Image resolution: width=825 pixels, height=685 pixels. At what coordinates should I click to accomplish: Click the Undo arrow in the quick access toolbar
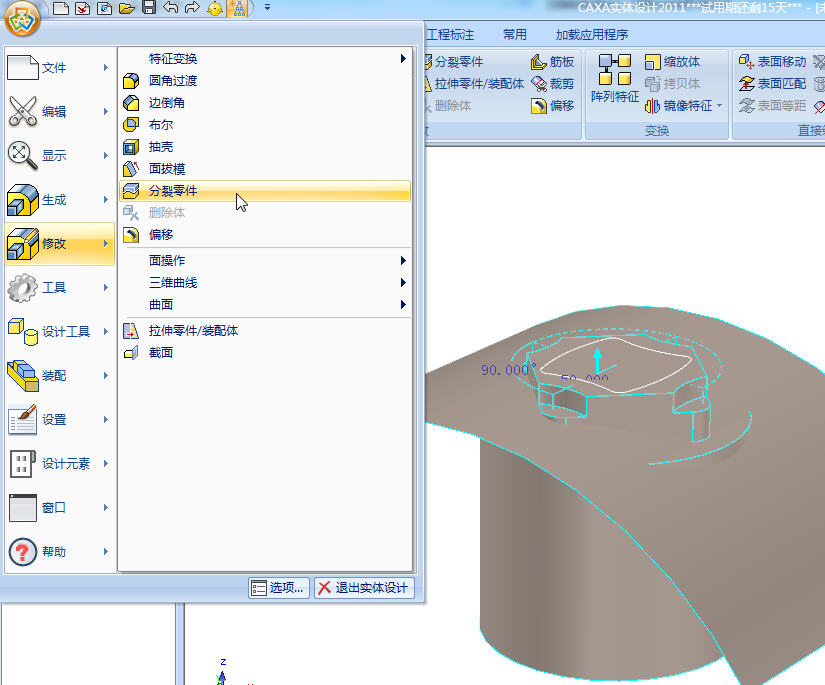[171, 8]
